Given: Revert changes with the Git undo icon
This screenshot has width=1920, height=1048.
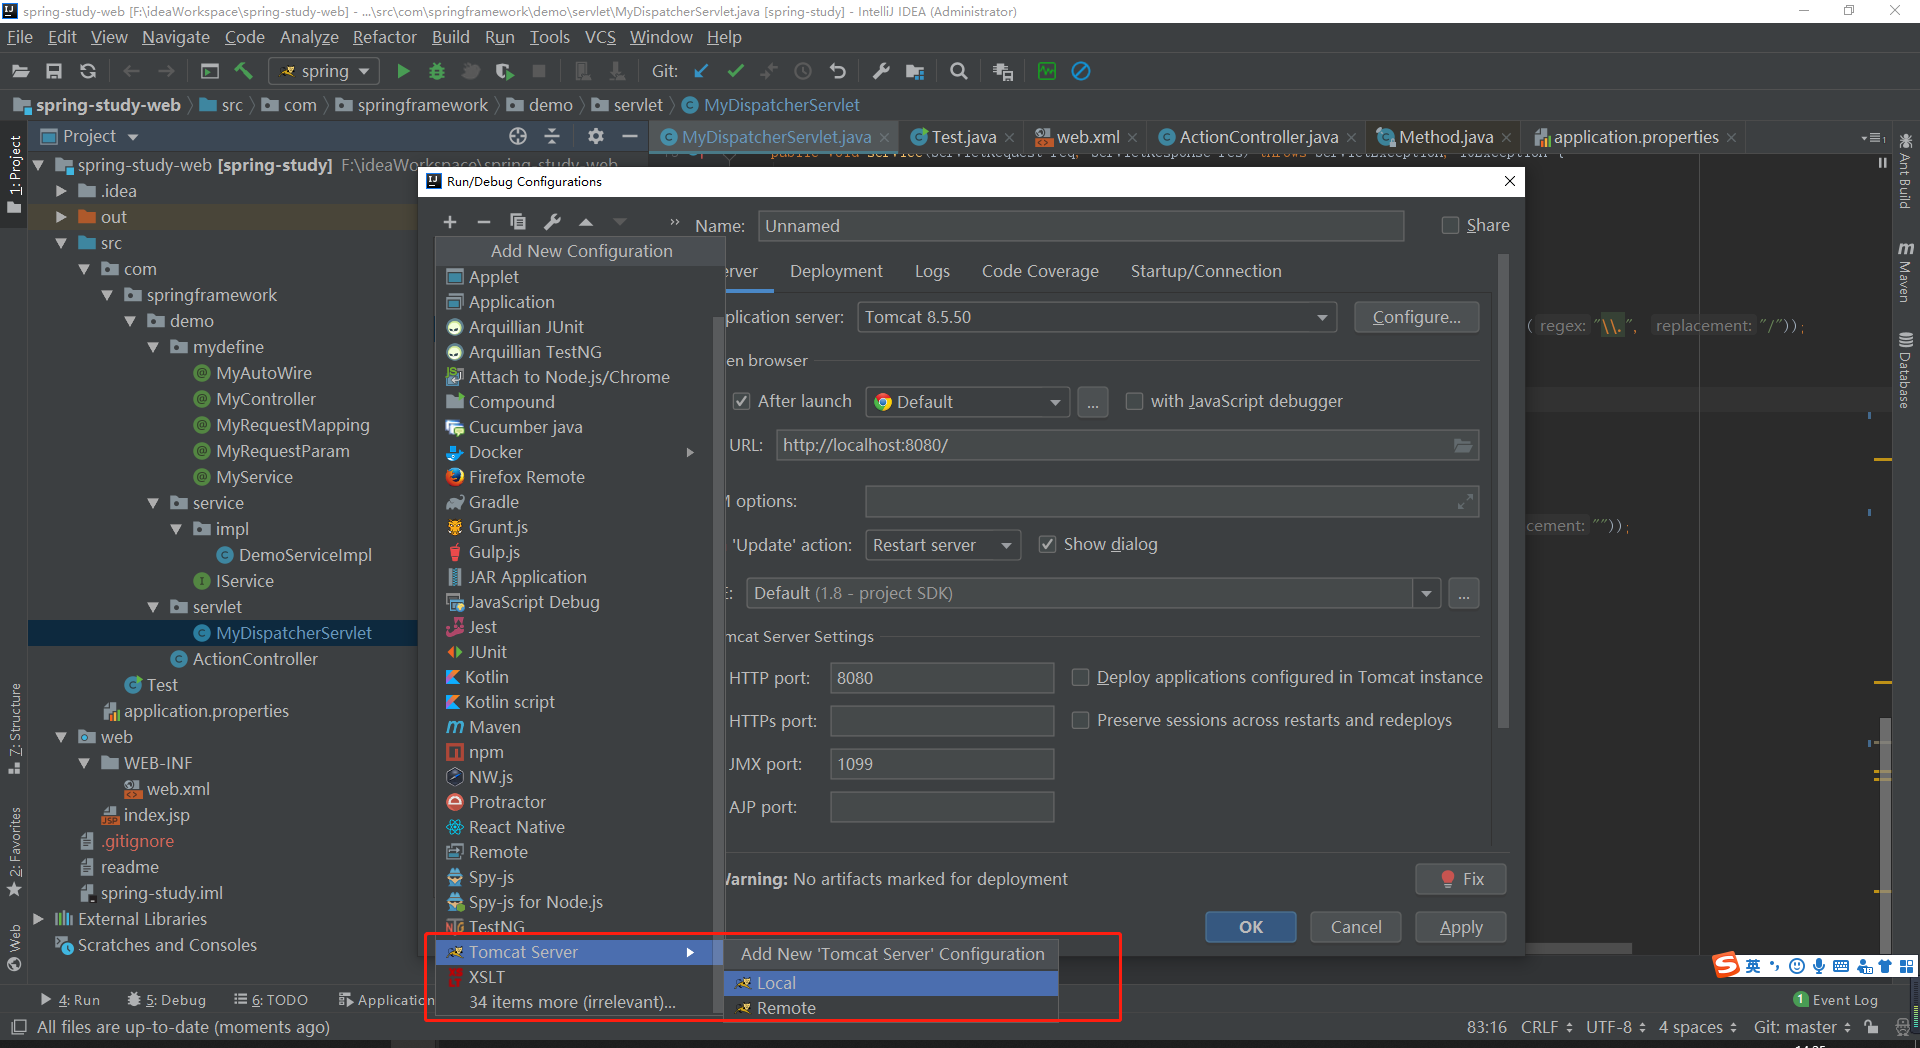Looking at the screenshot, I should pos(838,71).
